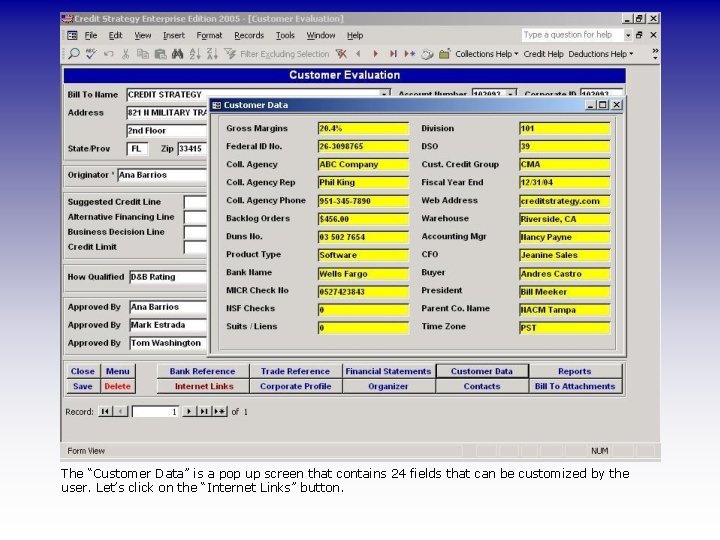Click the Type a question for help box
Viewport: 720px width, 540px height.
click(572, 35)
